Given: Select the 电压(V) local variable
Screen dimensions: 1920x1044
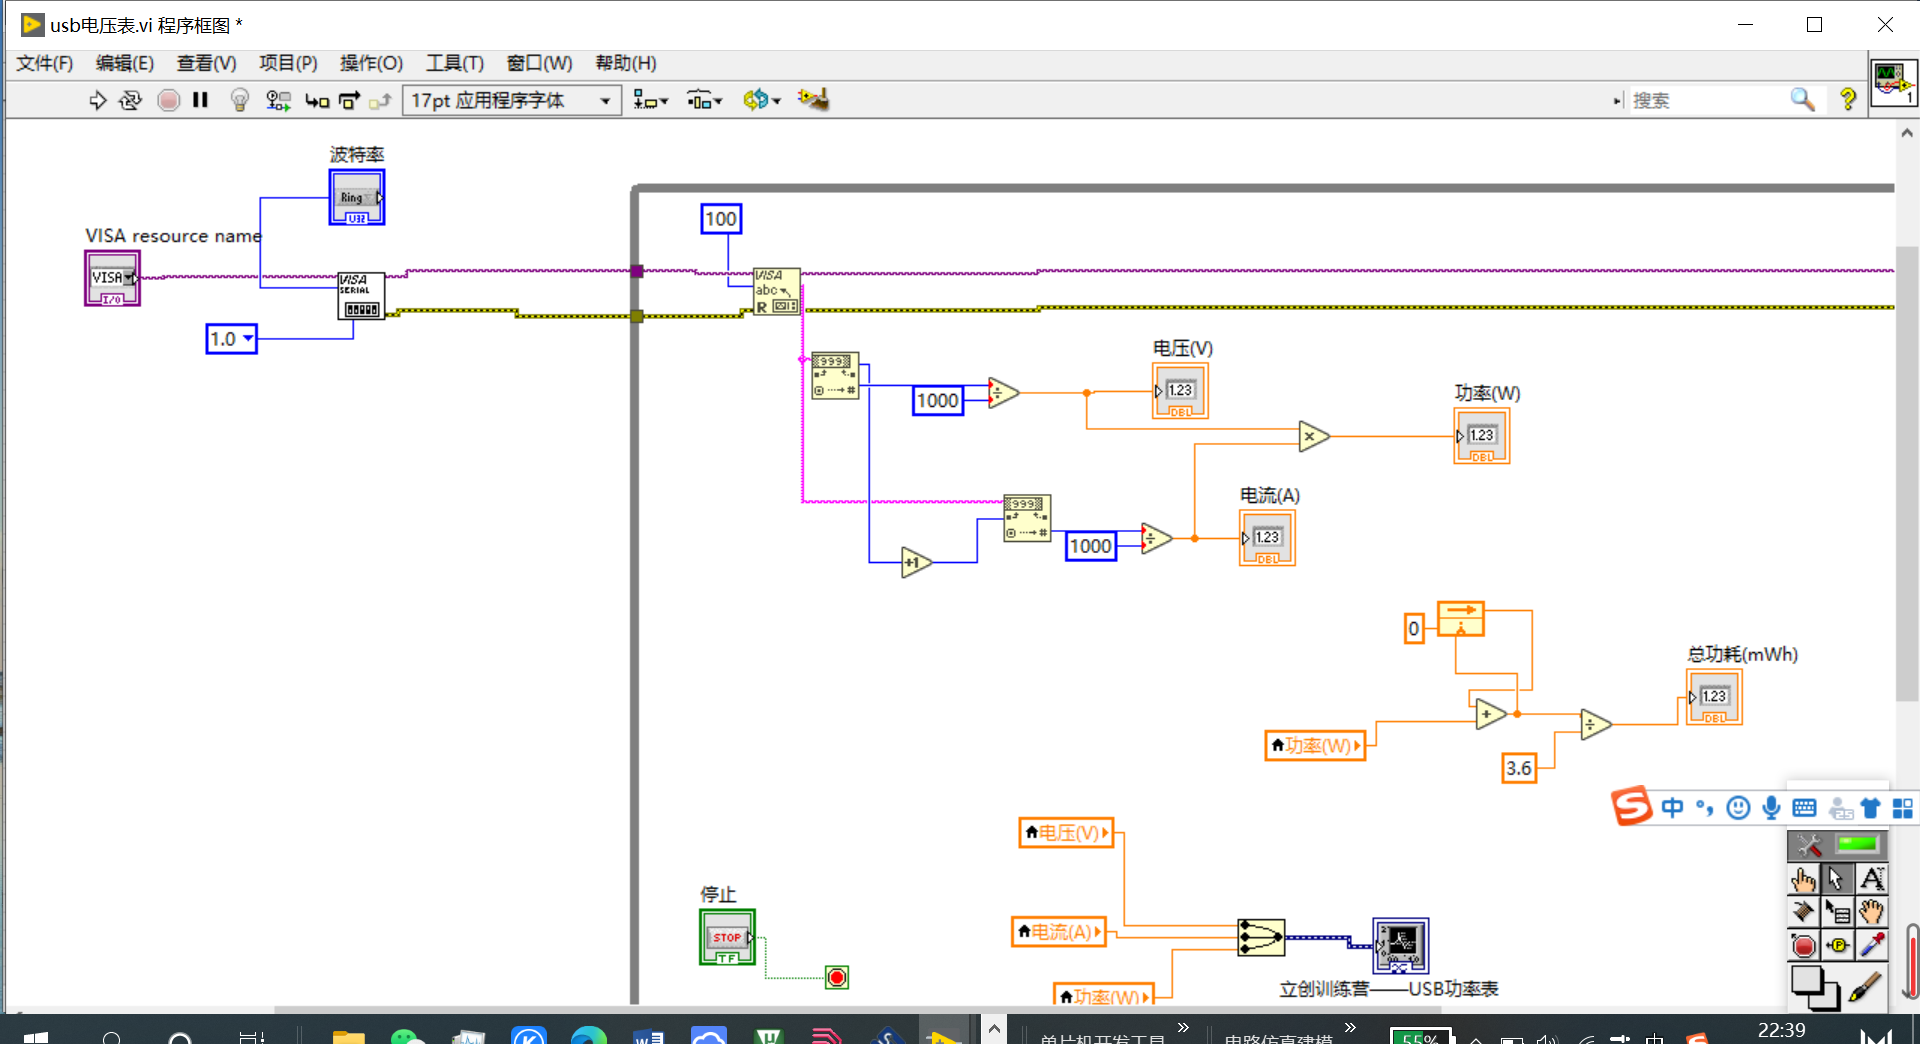Looking at the screenshot, I should (1066, 833).
